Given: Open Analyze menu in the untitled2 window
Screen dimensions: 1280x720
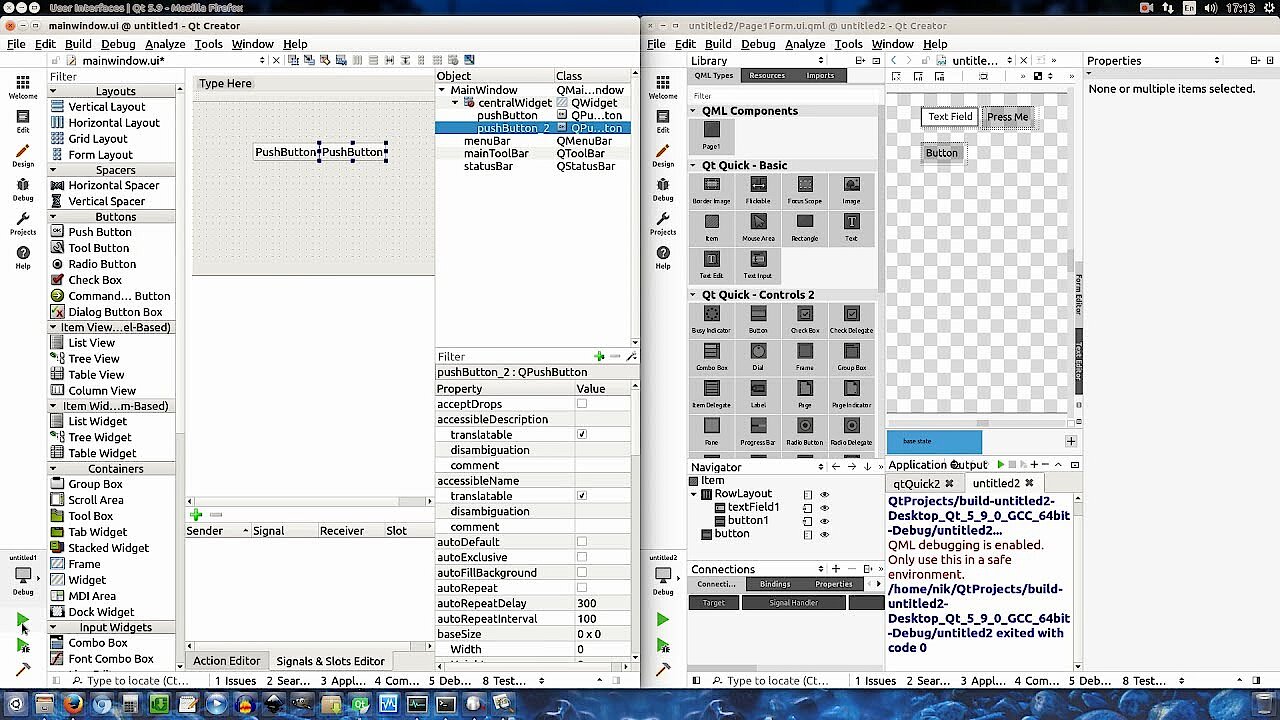Looking at the screenshot, I should point(805,44).
